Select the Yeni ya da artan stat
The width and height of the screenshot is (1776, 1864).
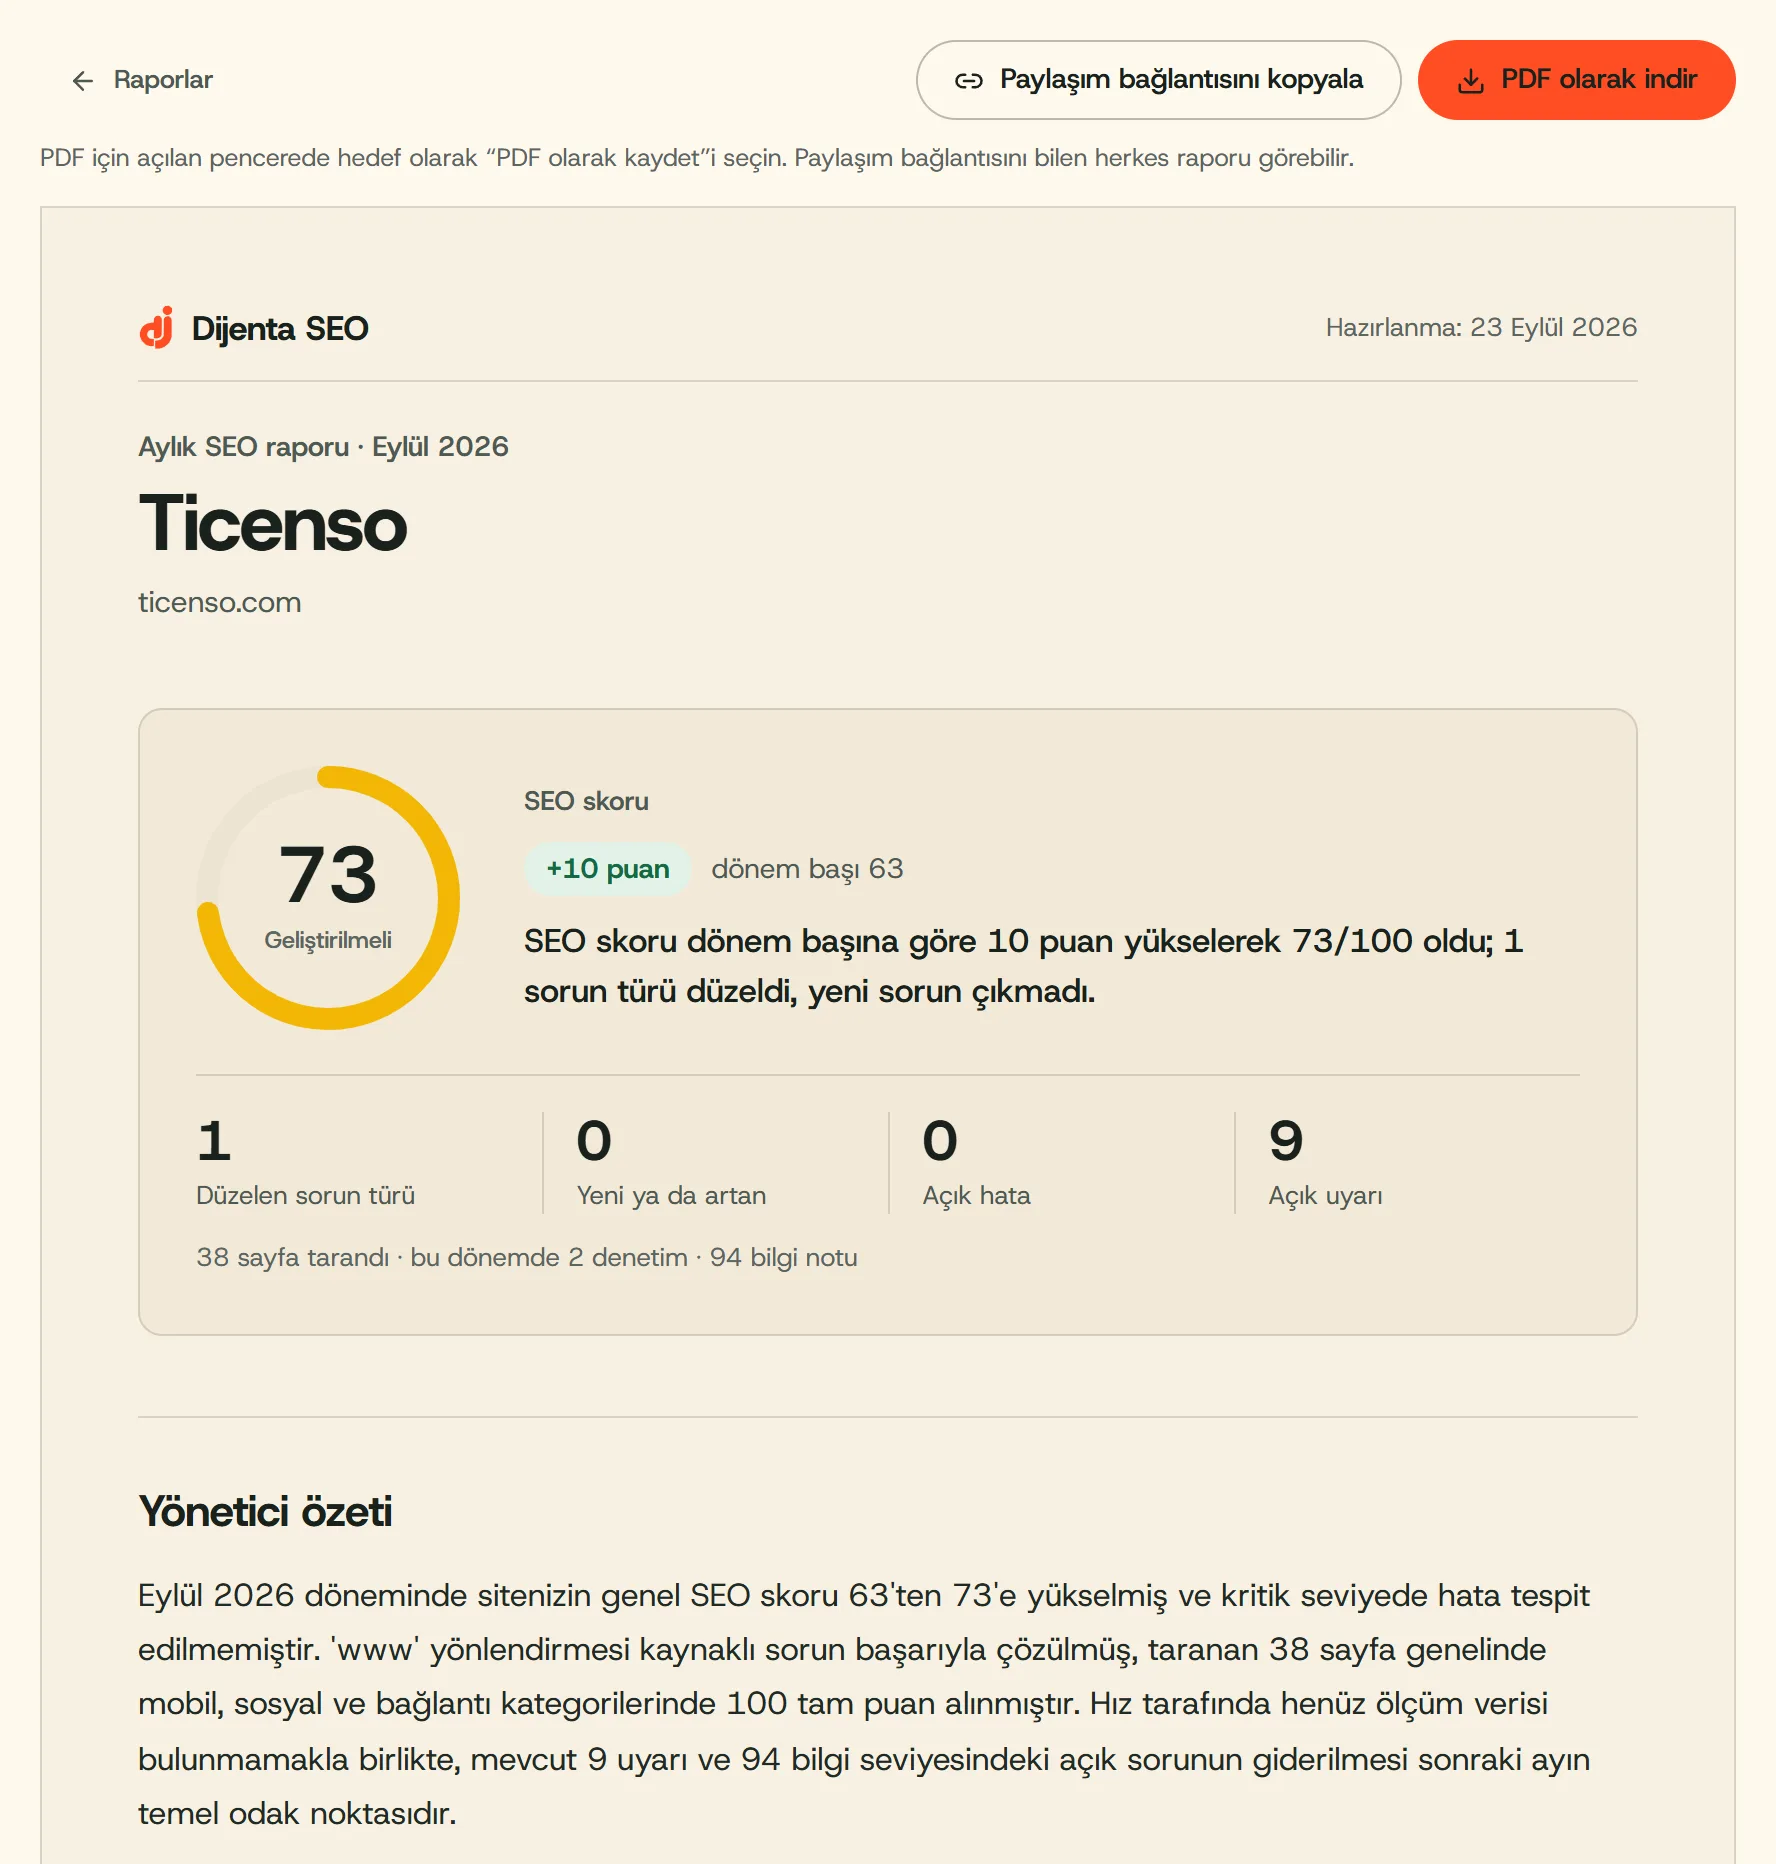click(671, 1162)
